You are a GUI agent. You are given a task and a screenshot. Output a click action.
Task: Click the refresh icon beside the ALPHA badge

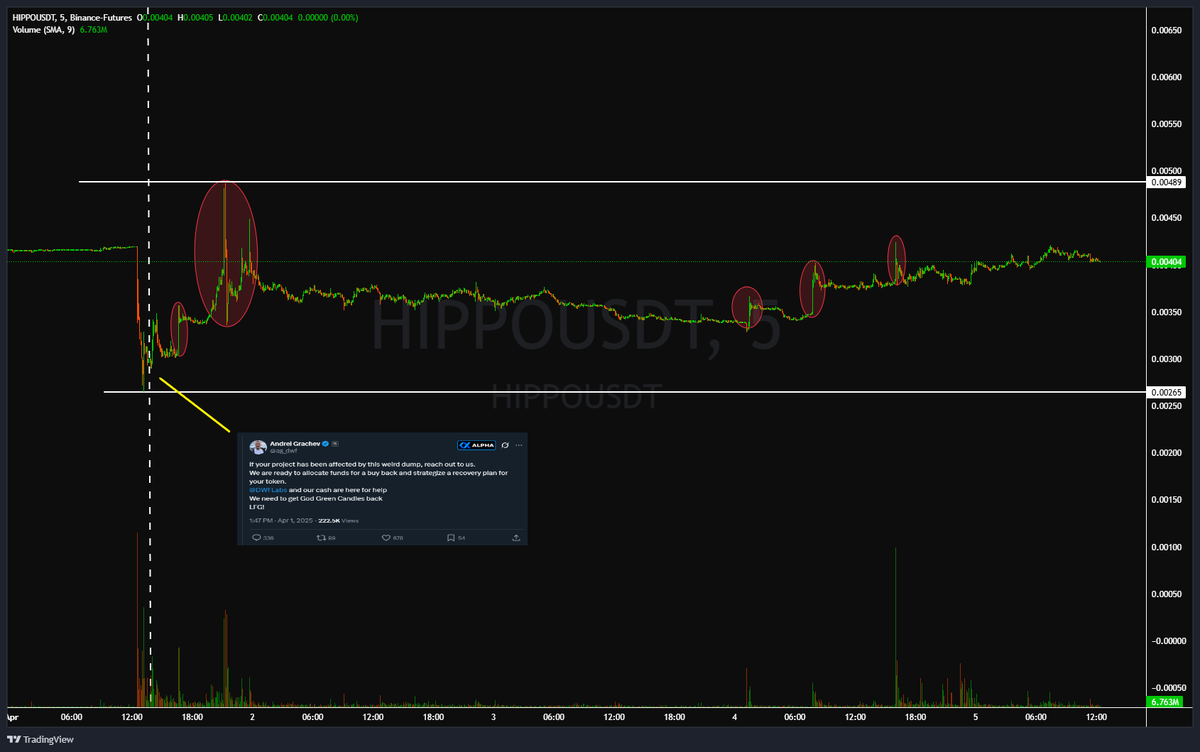[x=504, y=446]
